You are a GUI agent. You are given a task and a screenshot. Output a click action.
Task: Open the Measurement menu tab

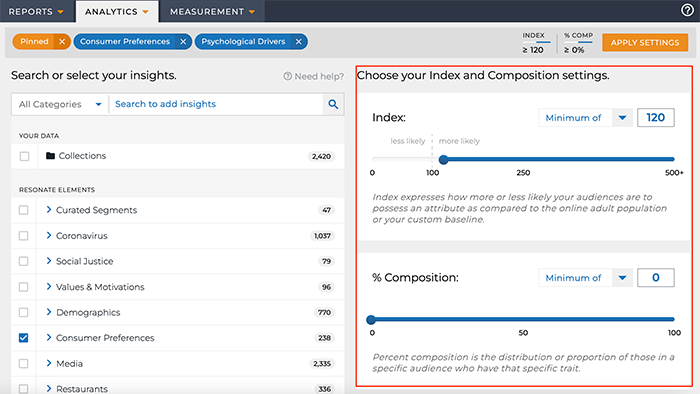pos(212,12)
